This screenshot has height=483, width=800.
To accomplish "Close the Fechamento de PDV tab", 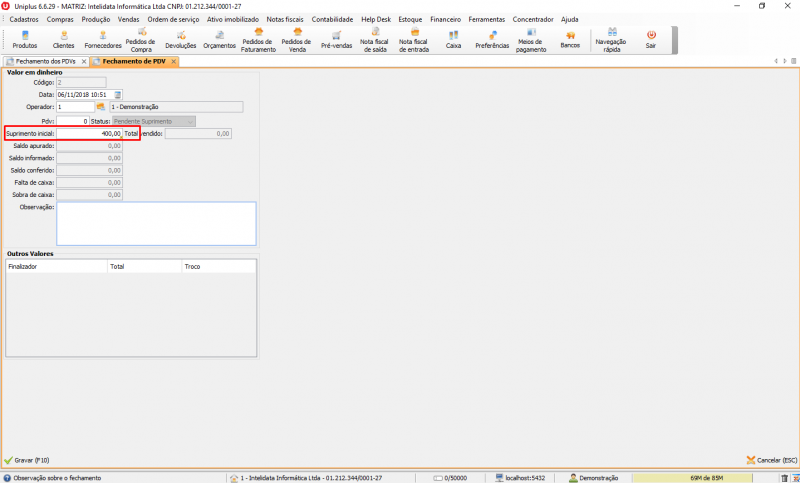I will pyautogui.click(x=173, y=62).
